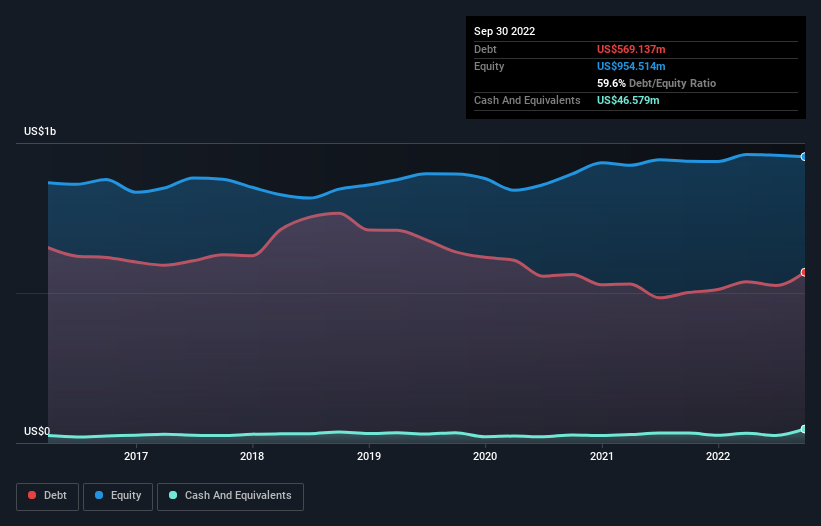Screen dimensions: 821x526
Task: Toggle the Cash And Equivalents legend button
Action: [230, 496]
